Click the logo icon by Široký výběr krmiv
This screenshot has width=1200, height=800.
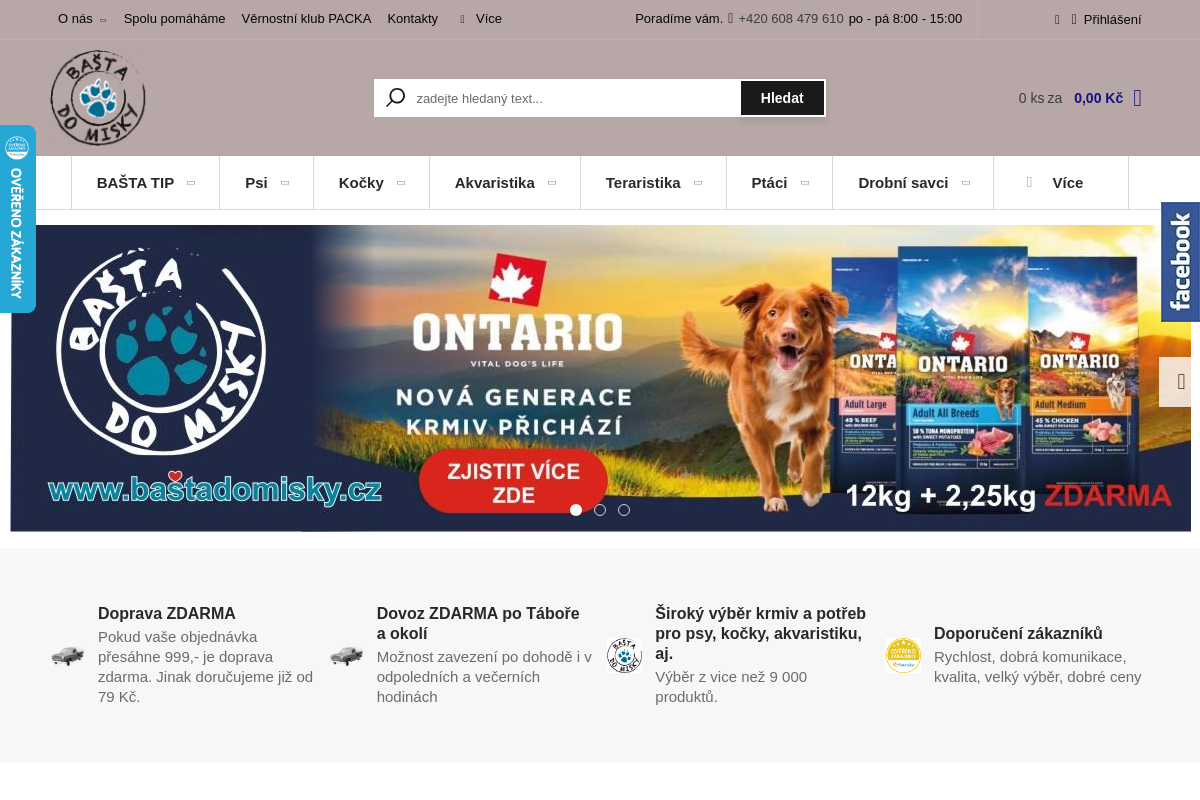[625, 655]
